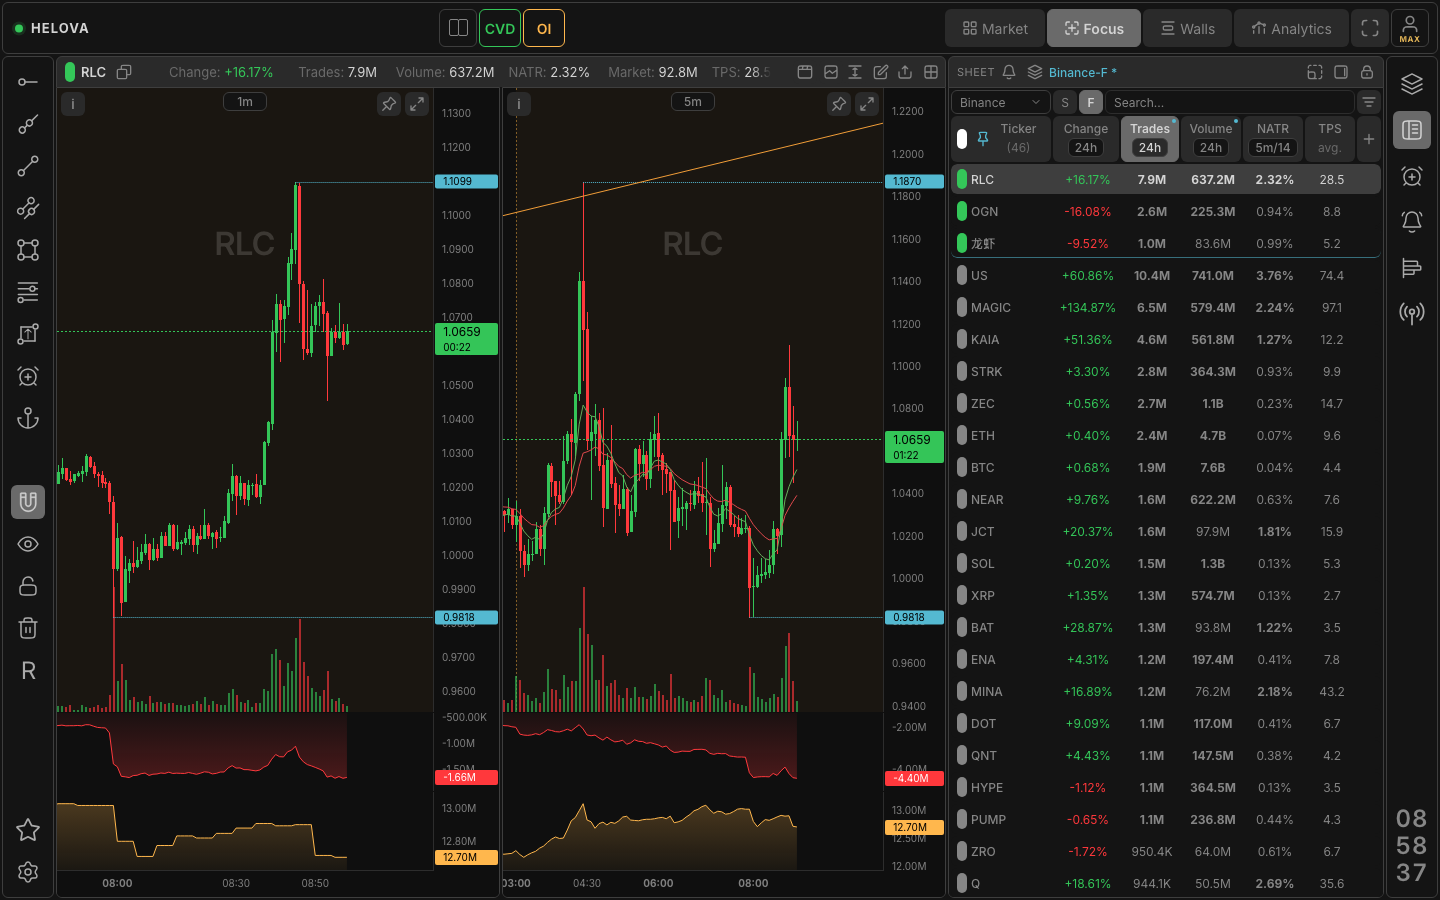Sort by the Change 24h column

[1086, 138]
